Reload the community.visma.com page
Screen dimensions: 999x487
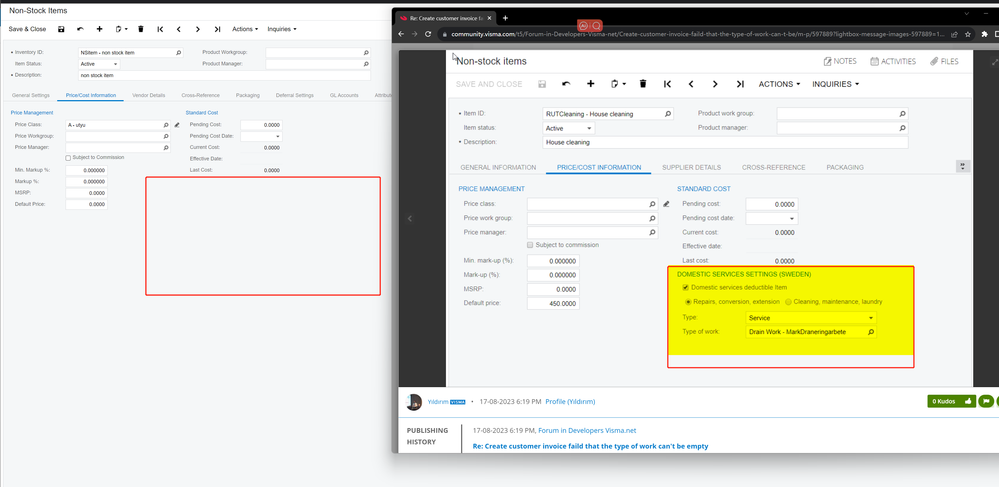428,34
